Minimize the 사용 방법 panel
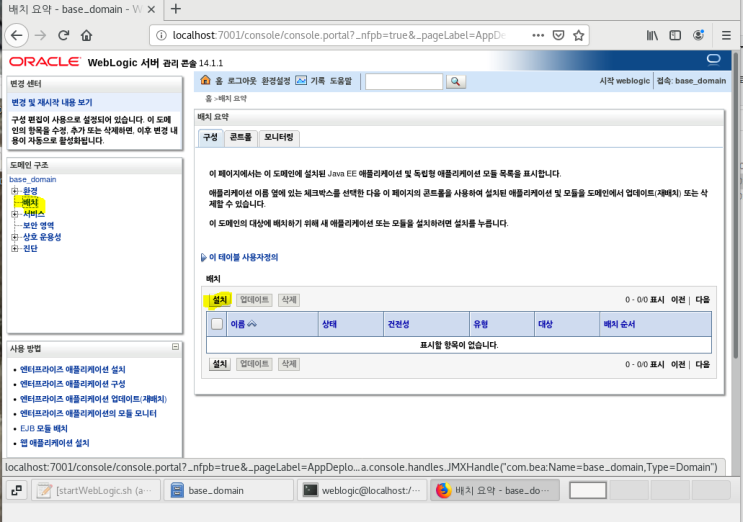This screenshot has width=743, height=522. click(175, 347)
